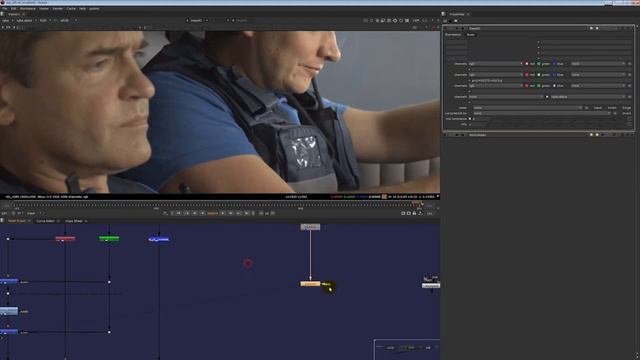Click the green expression field with text
This screenshot has height=360, width=640.
[551, 80]
